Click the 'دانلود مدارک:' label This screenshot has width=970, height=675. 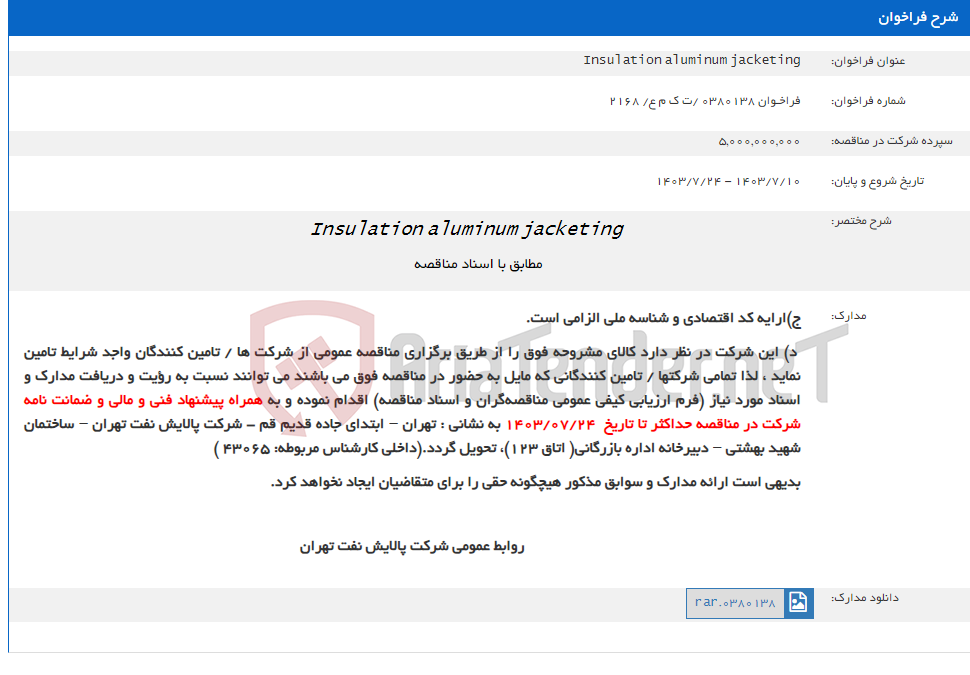(x=864, y=598)
